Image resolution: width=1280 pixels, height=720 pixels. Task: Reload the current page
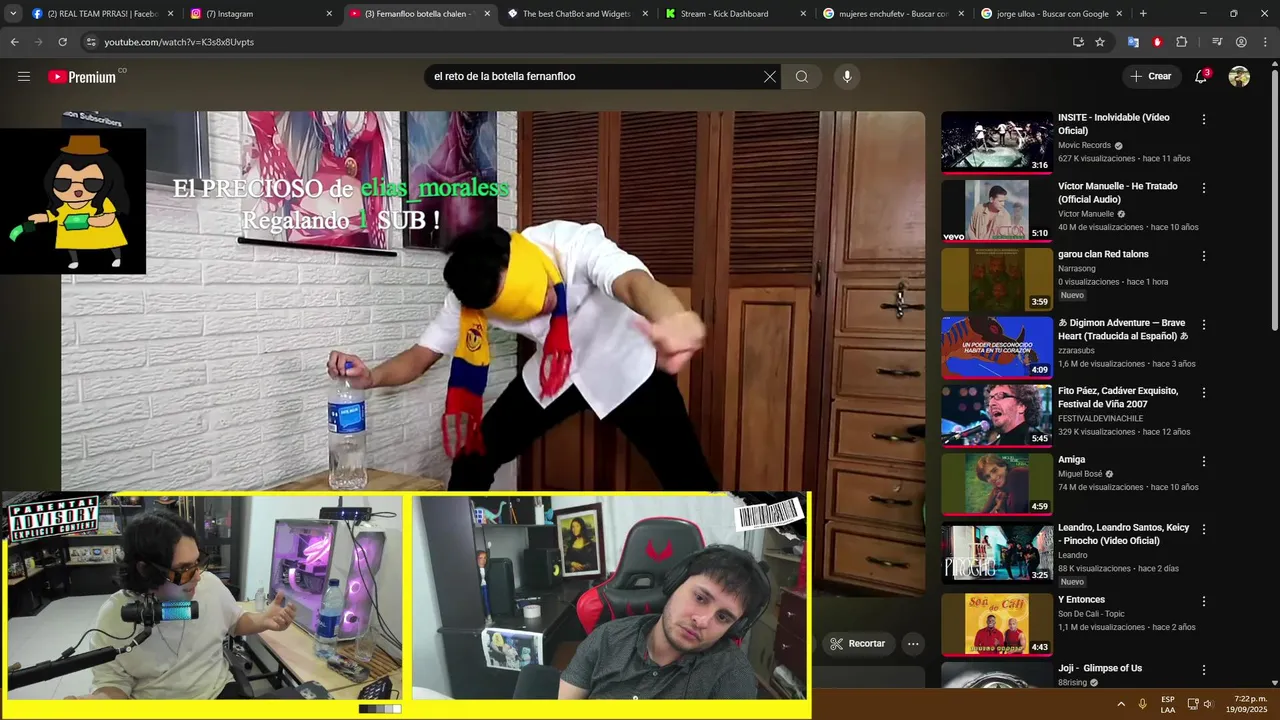pos(62,42)
